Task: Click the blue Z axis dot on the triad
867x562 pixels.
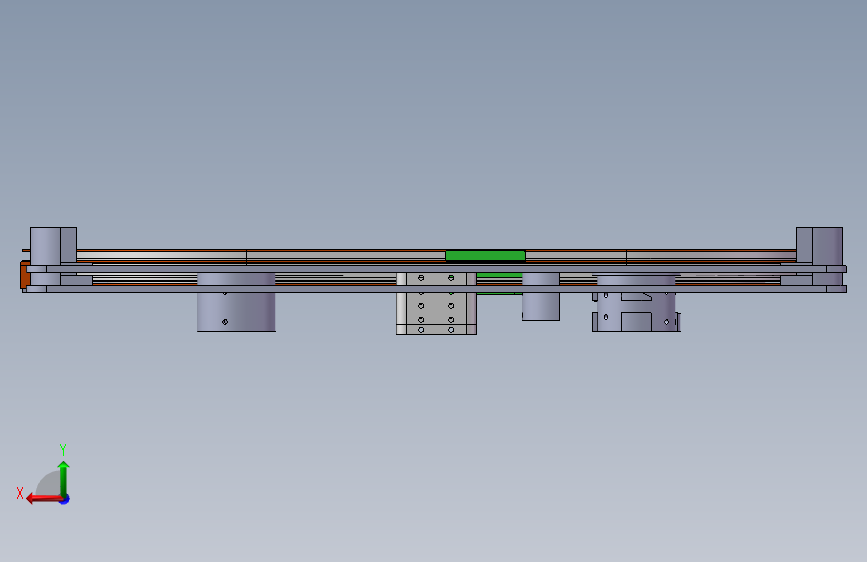Action: click(x=65, y=499)
